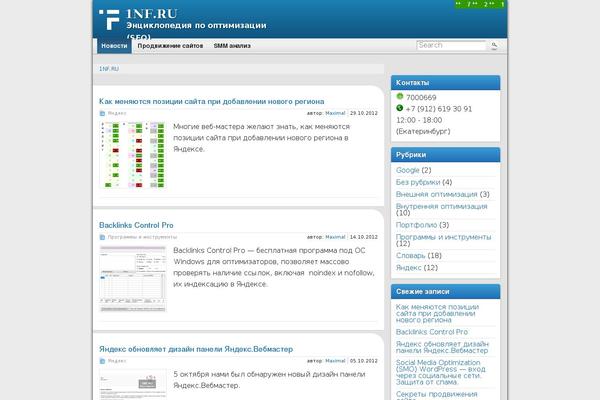Image resolution: width=600 pixels, height=400 pixels.
Task: Click the ICQ number 7000669
Action: point(421,98)
